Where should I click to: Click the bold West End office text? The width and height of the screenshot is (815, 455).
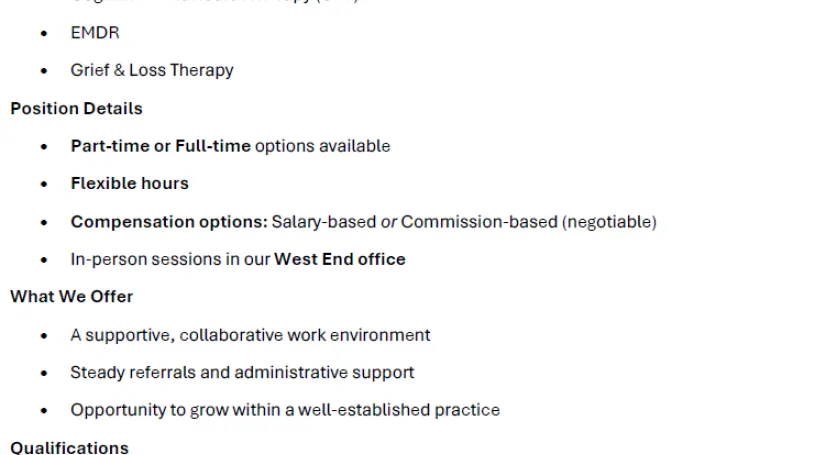coord(340,259)
